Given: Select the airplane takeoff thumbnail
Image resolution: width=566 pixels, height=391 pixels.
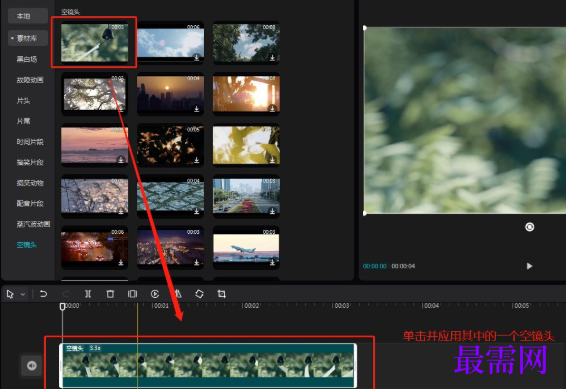Looking at the screenshot, I should point(246,248).
